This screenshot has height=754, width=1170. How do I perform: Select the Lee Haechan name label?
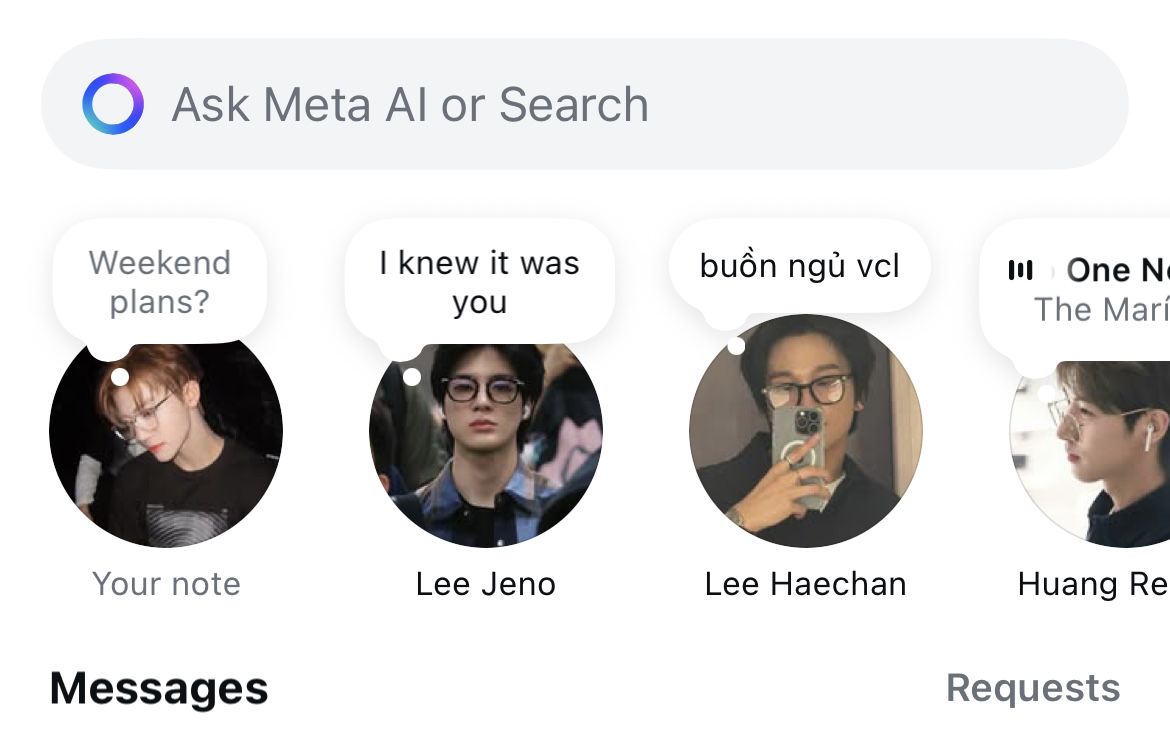click(806, 584)
